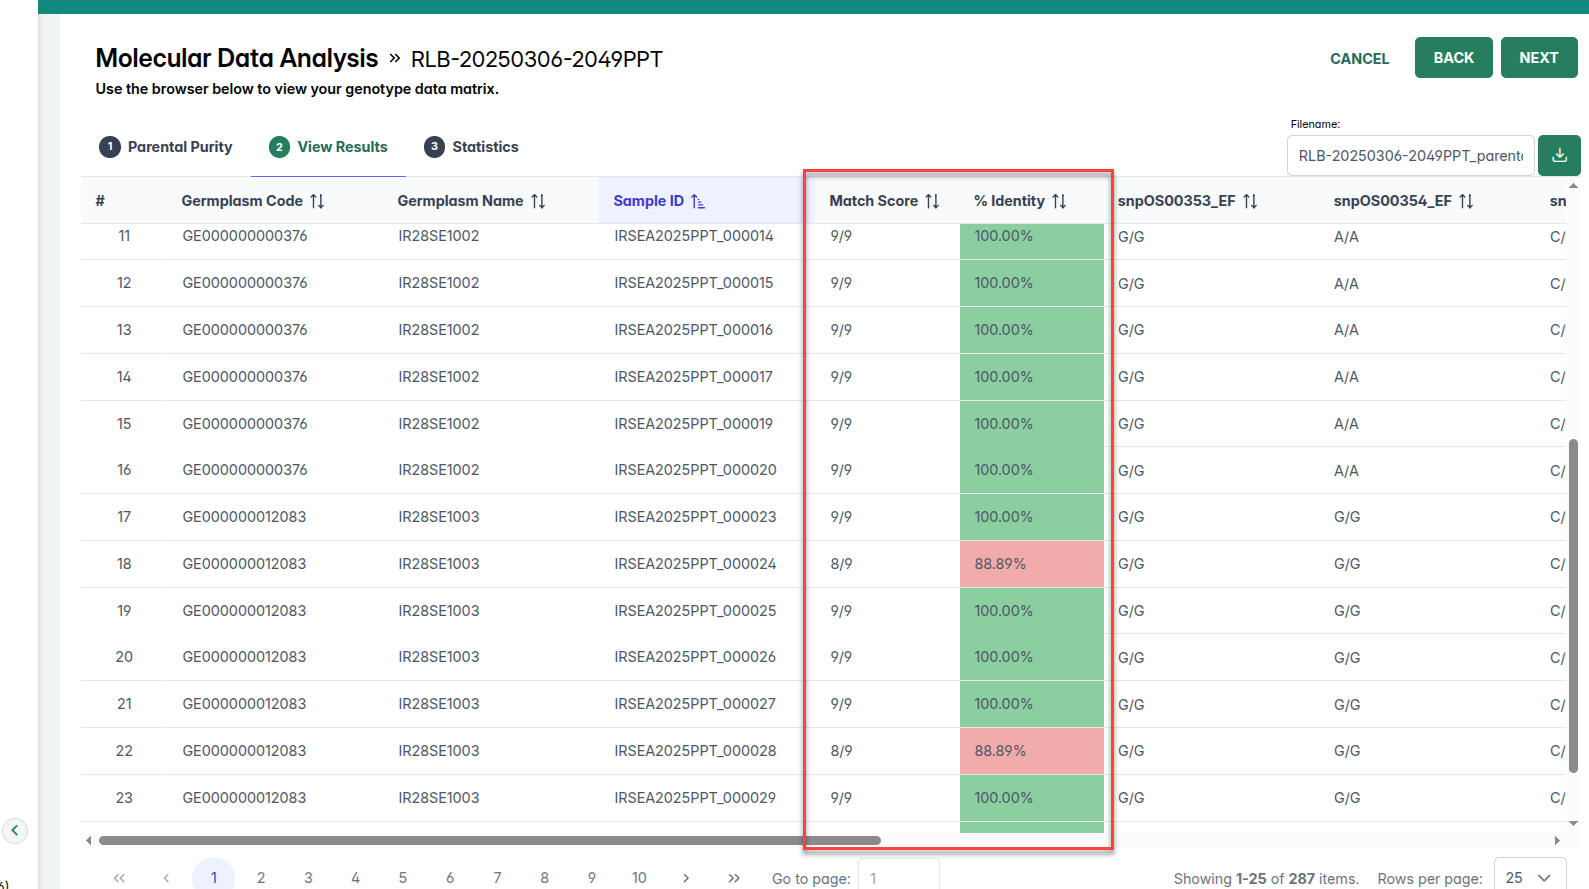Viewport: 1589px width, 889px height.
Task: Go to next page arrow
Action: click(686, 878)
